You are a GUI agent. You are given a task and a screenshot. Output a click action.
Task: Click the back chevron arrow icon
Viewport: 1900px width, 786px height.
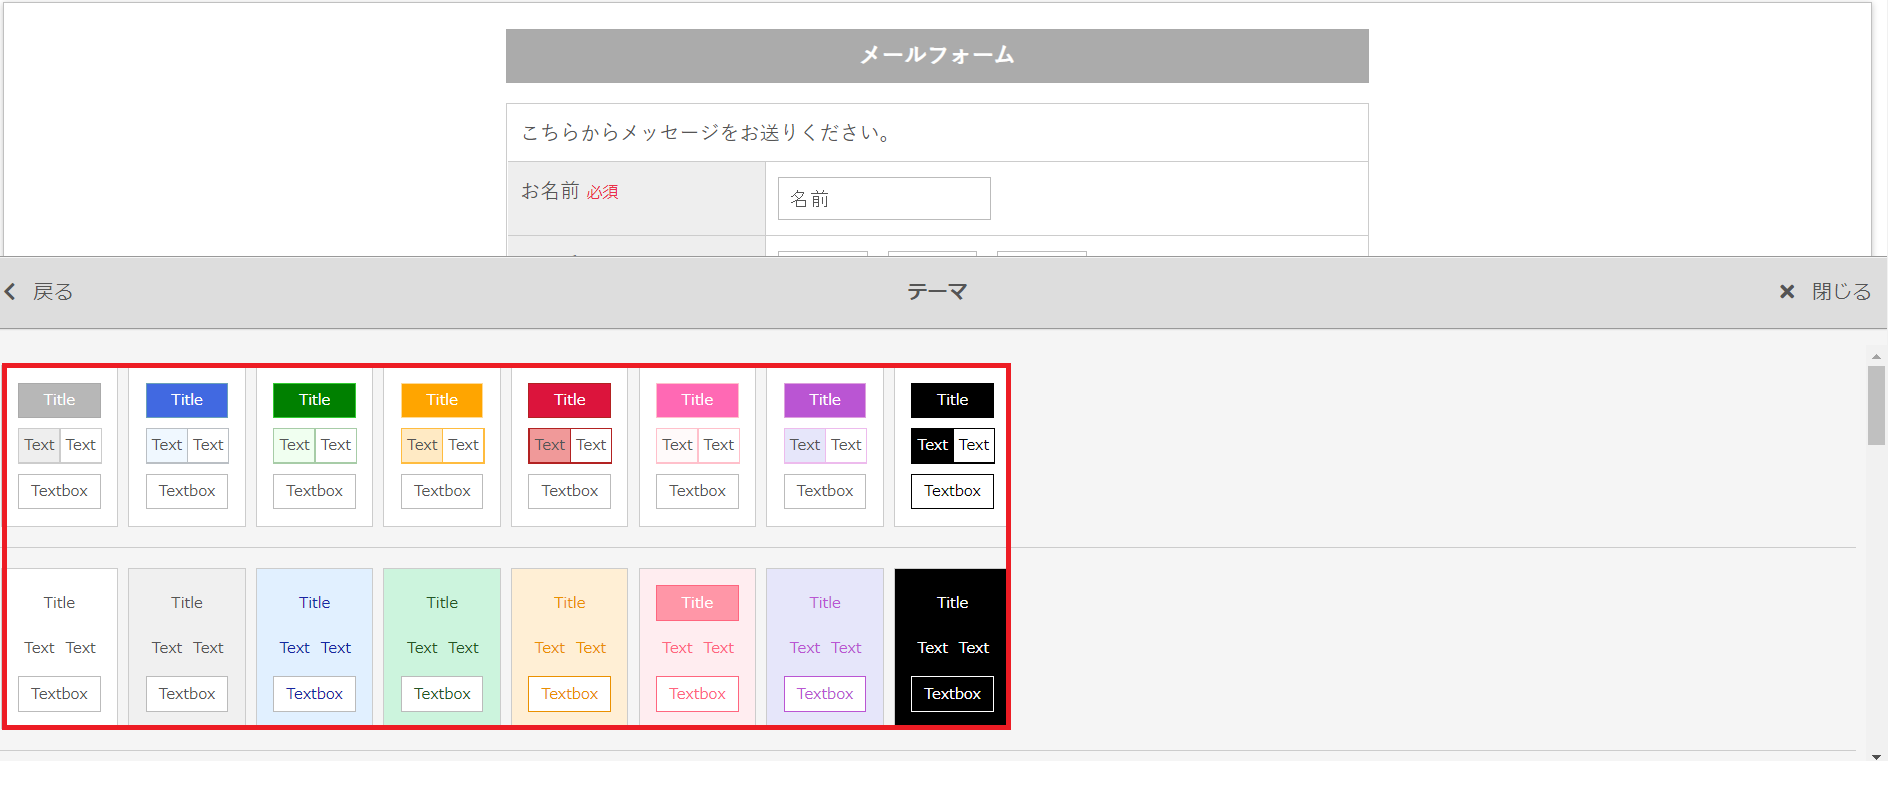pos(11,292)
